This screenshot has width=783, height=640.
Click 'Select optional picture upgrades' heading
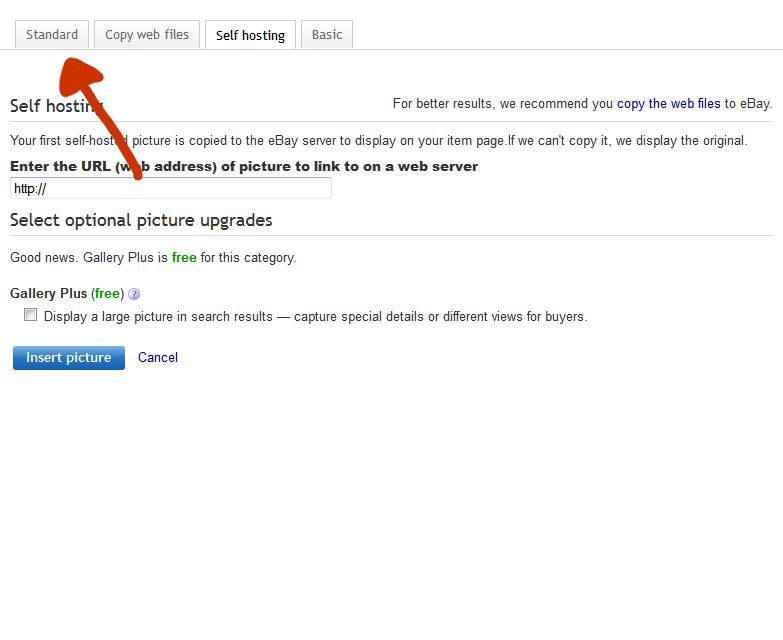141,220
